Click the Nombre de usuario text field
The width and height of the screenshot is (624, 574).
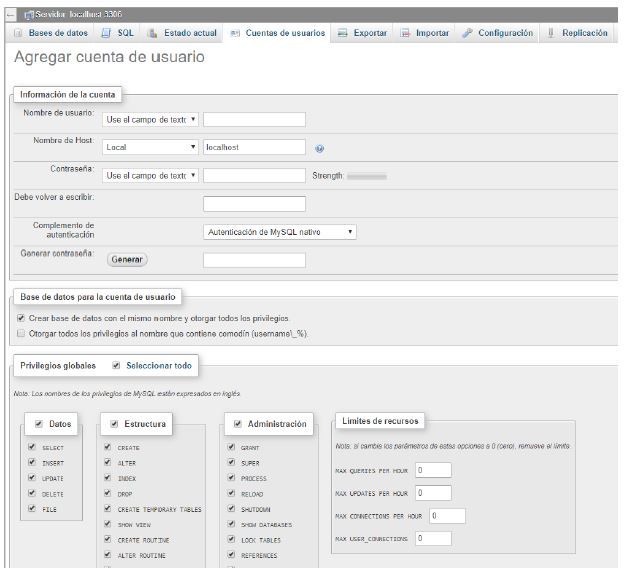tap(254, 119)
